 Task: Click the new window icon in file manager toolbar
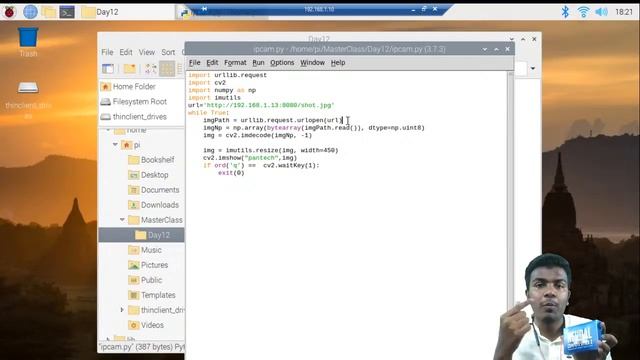click(x=108, y=69)
